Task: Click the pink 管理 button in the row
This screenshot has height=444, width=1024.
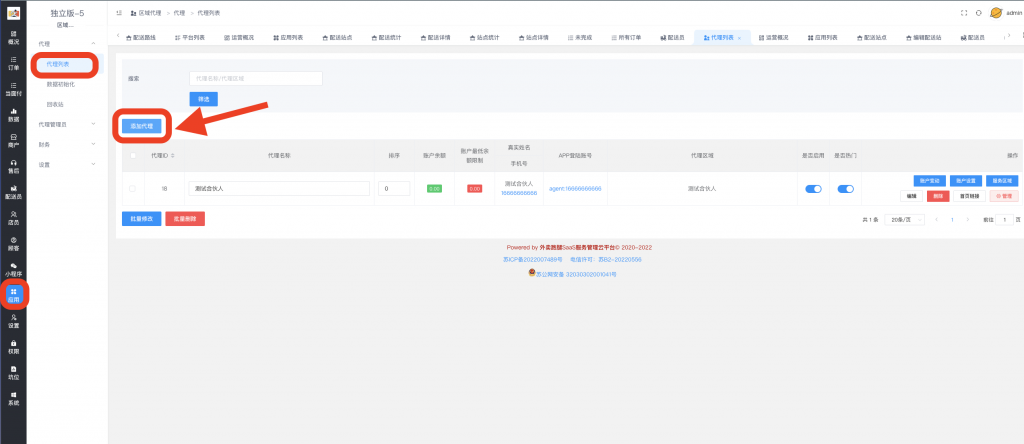Action: click(1004, 196)
